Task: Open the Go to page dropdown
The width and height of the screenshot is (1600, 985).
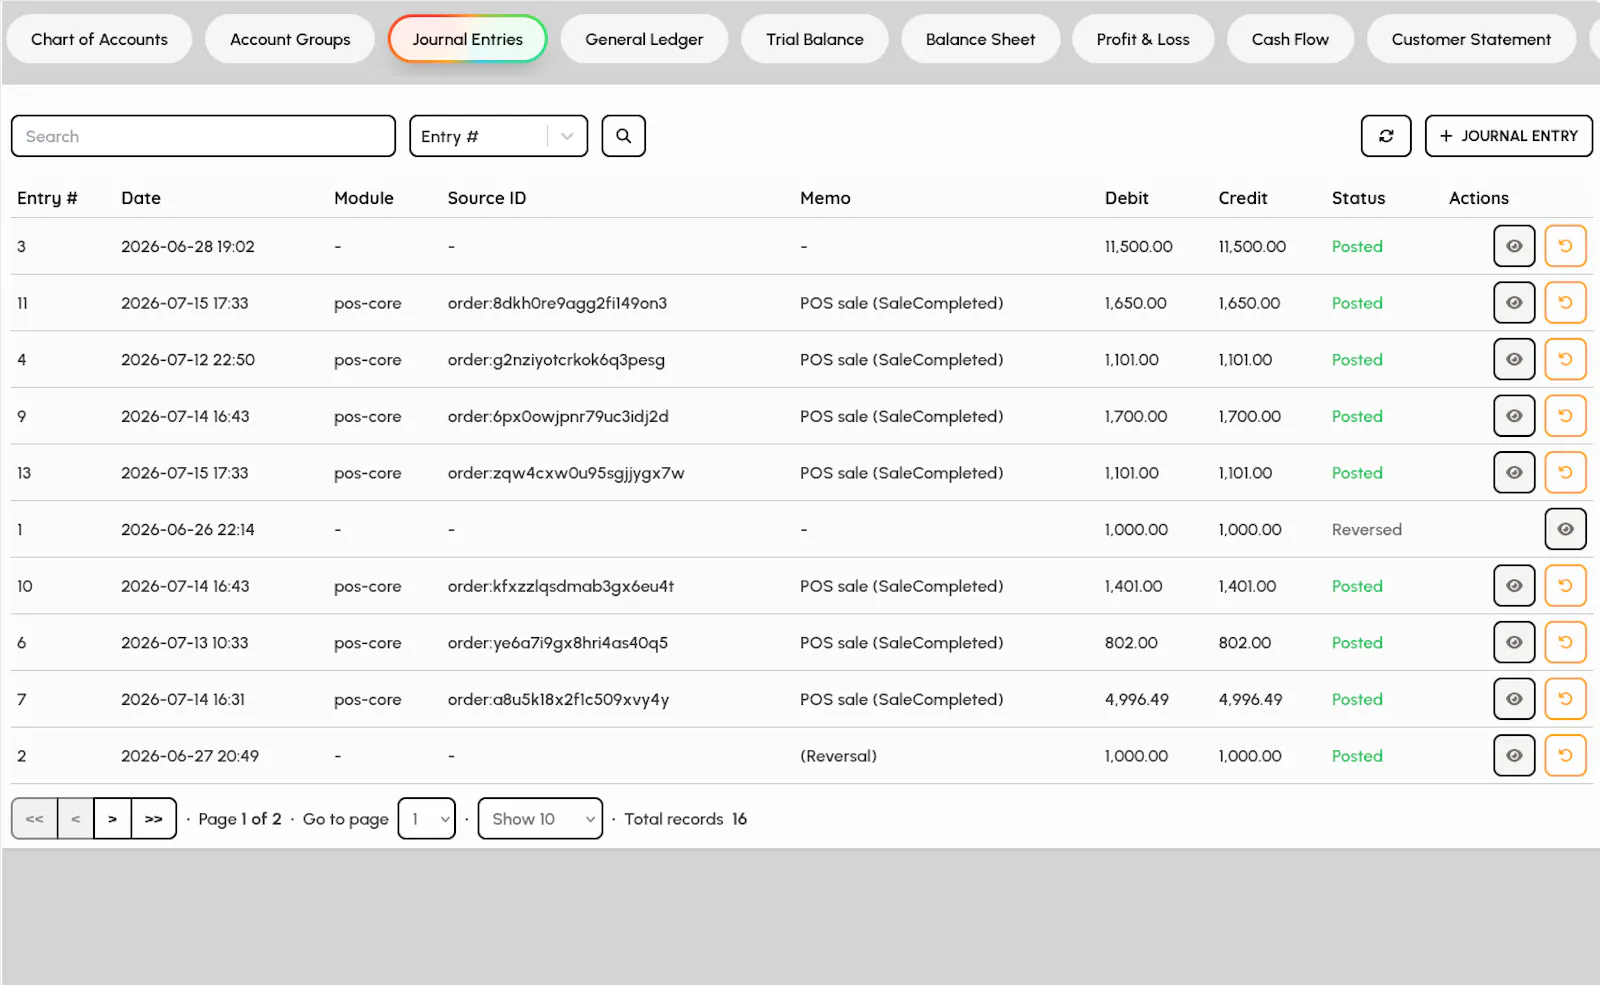Action: pos(427,819)
